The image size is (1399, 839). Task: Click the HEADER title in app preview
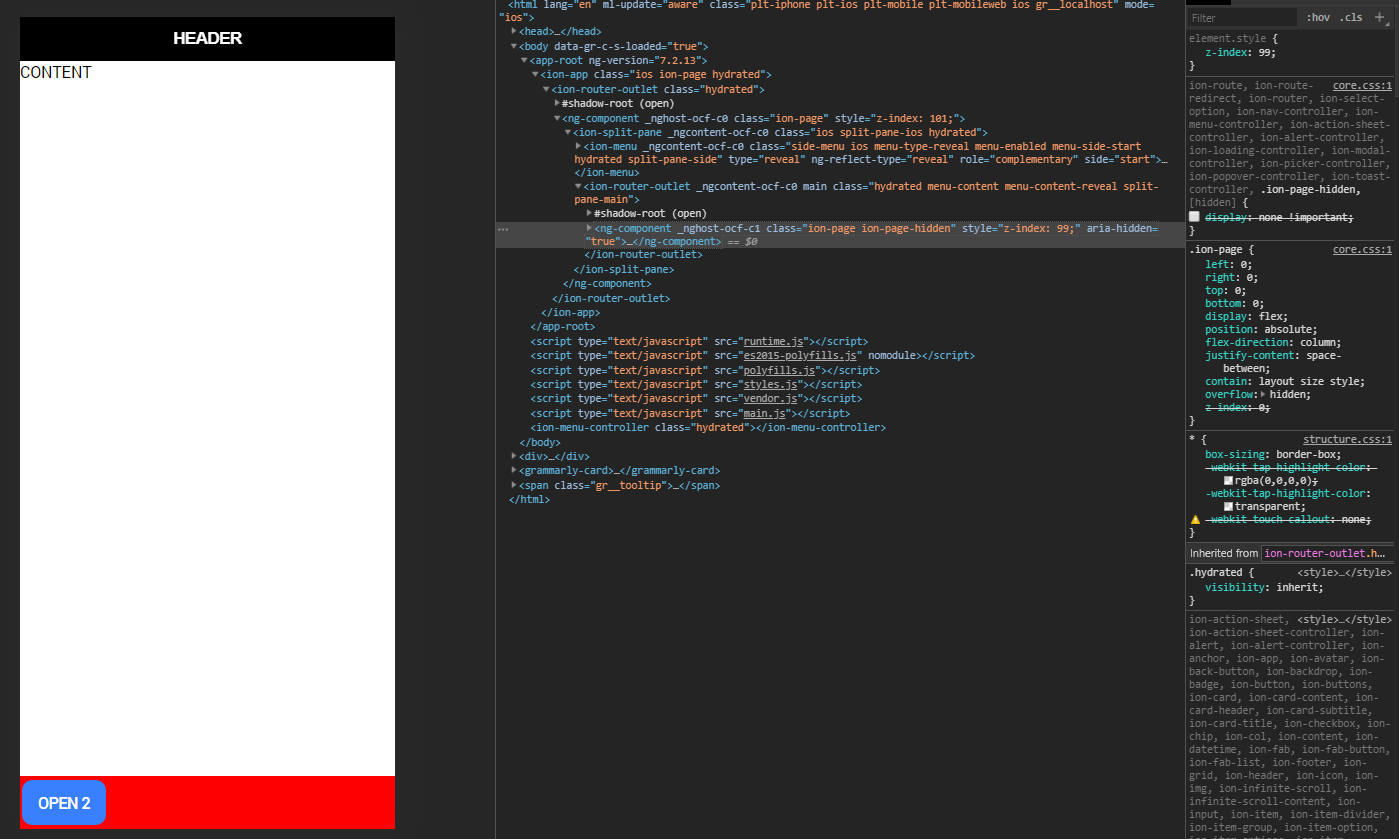point(207,38)
